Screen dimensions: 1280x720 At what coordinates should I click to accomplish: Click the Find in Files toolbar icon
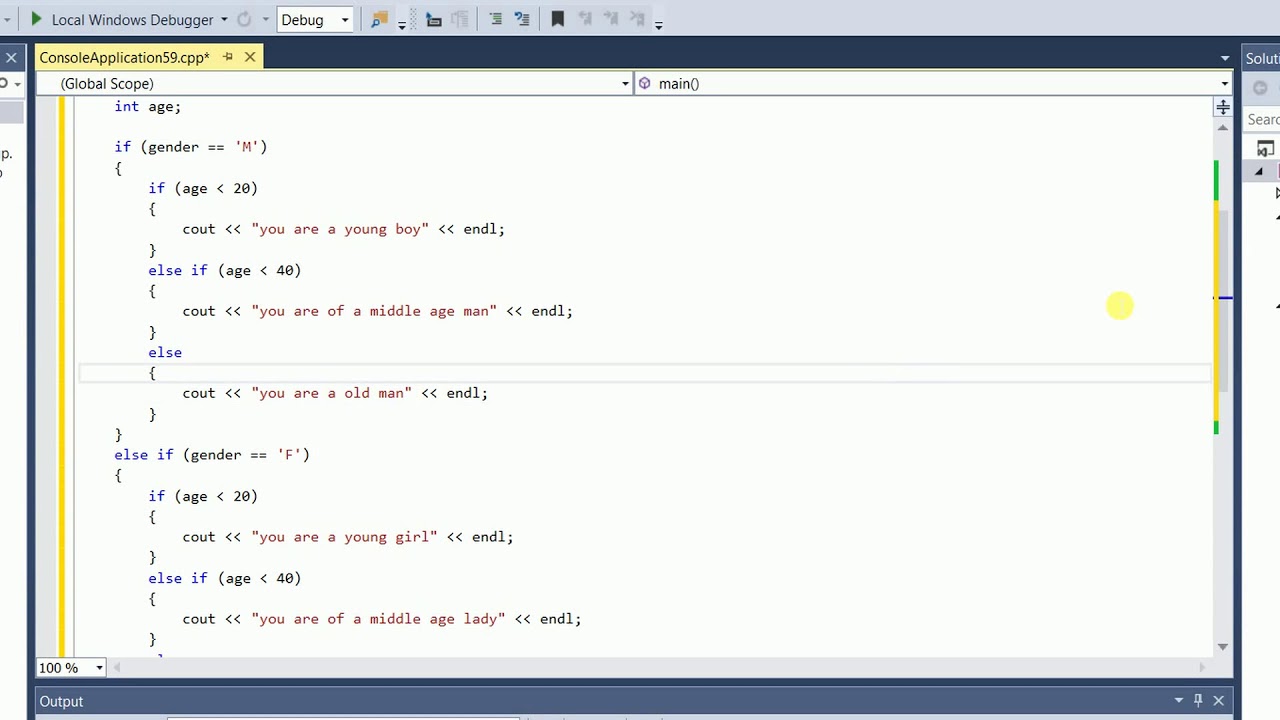click(x=379, y=19)
